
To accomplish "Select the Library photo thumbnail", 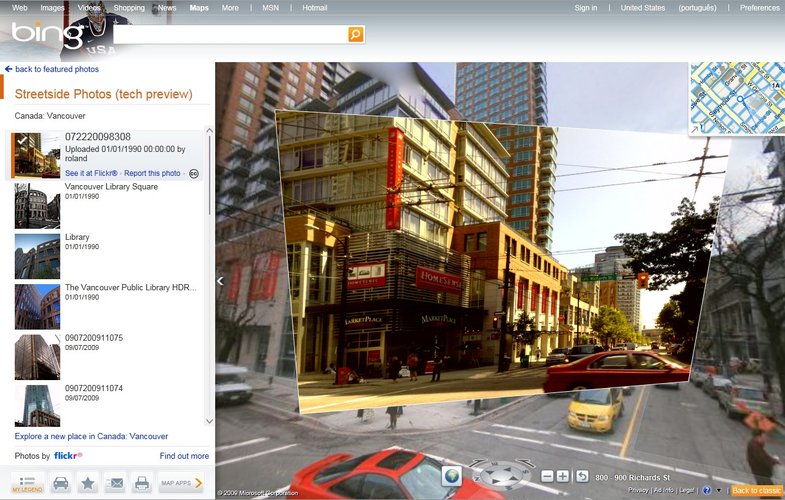I will [x=38, y=256].
